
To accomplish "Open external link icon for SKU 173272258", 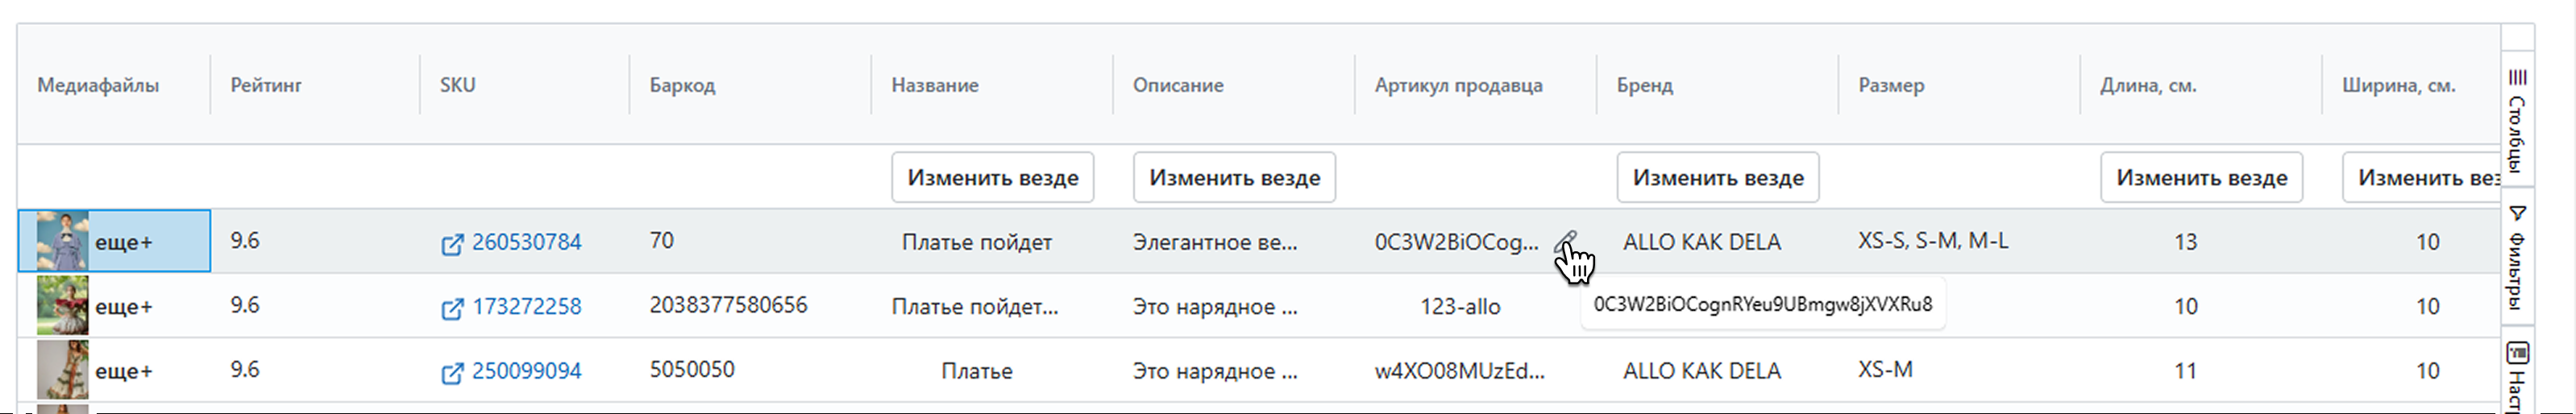I will pyautogui.click(x=452, y=308).
